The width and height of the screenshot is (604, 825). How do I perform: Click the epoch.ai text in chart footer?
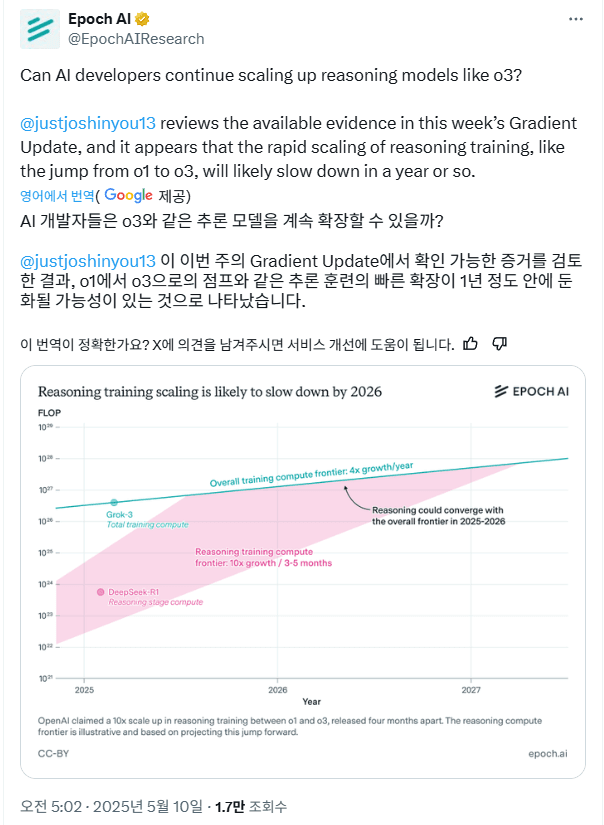(x=546, y=752)
